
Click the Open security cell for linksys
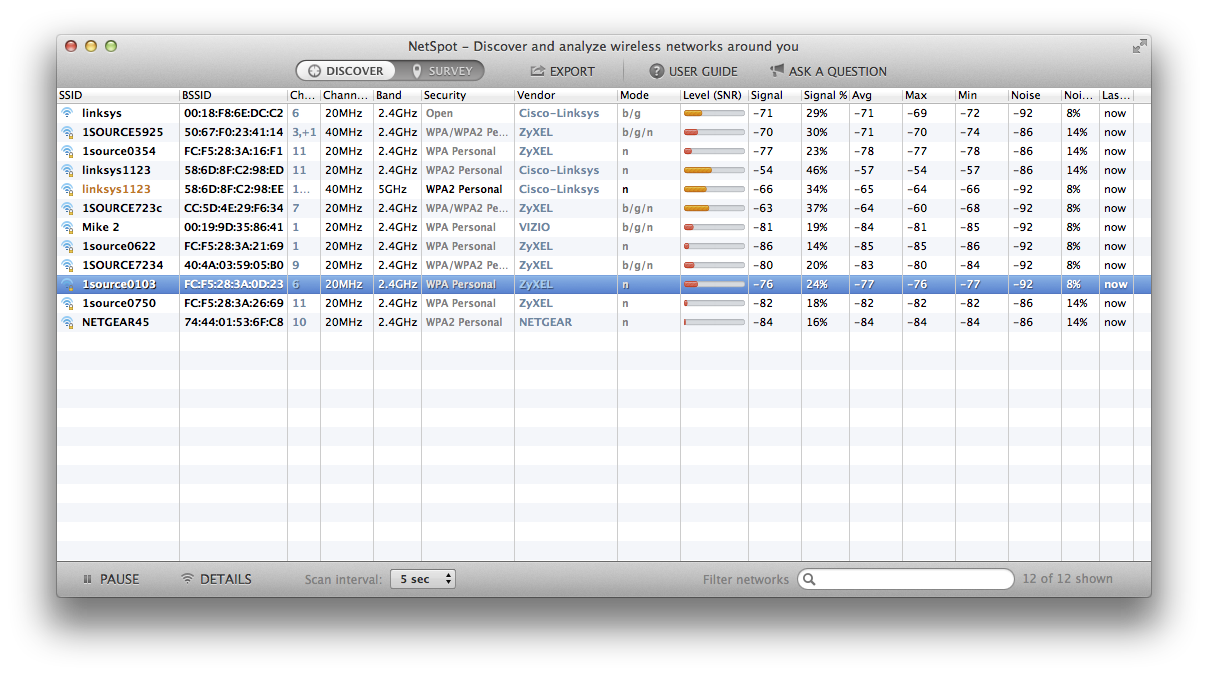tap(439, 113)
